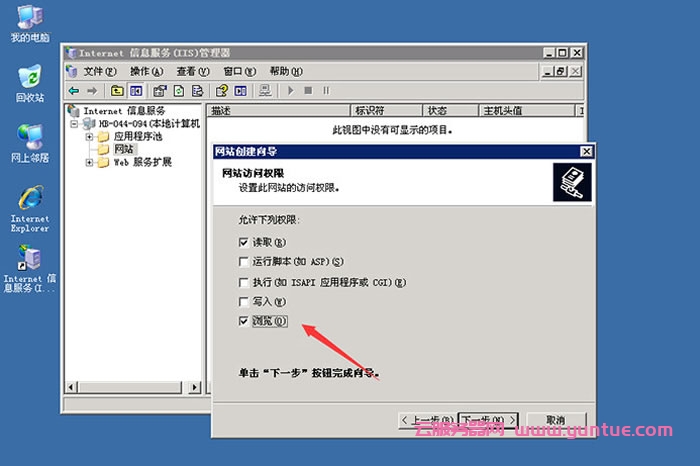Open the 查看(V) menu
Image resolution: width=700 pixels, height=466 pixels.
[192, 71]
